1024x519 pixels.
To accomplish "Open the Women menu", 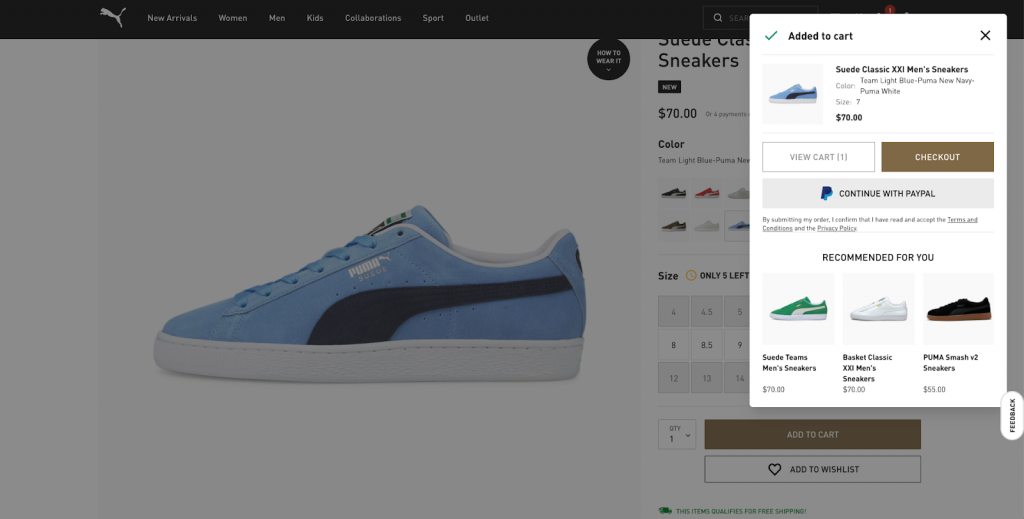I will [x=232, y=18].
